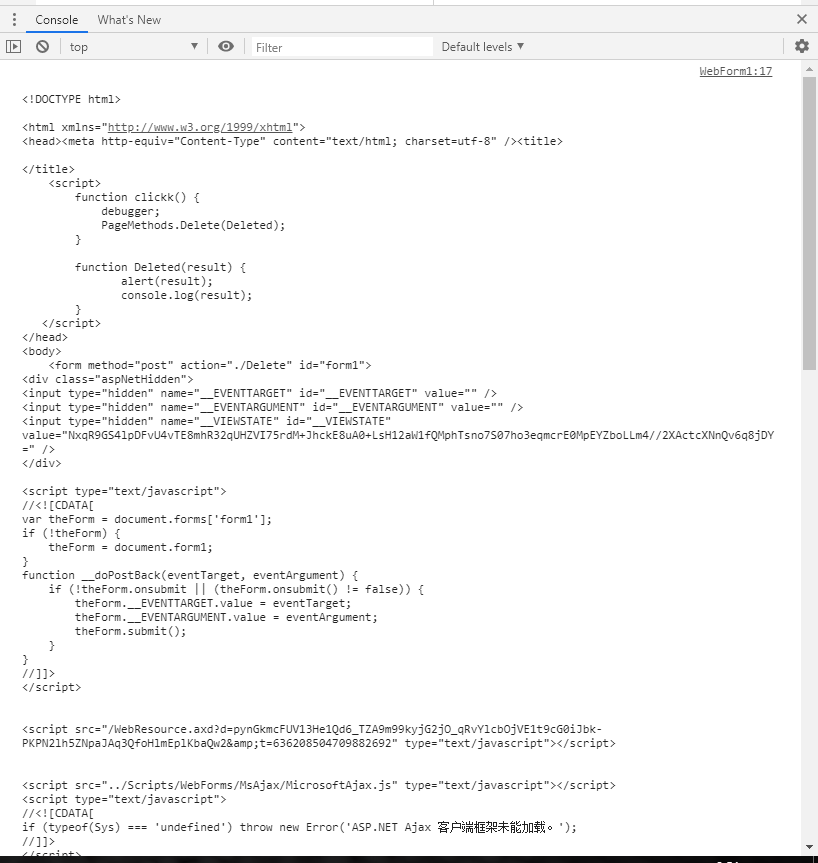The width and height of the screenshot is (818, 863).
Task: Follow the http://www.w3.org/1999/xhtml link
Action: [x=200, y=127]
